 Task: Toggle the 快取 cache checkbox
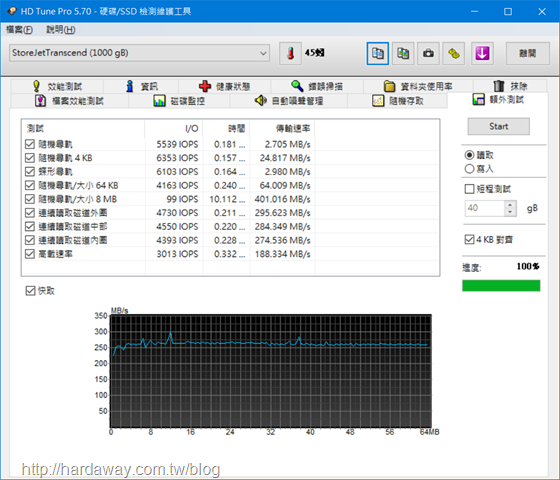click(30, 291)
